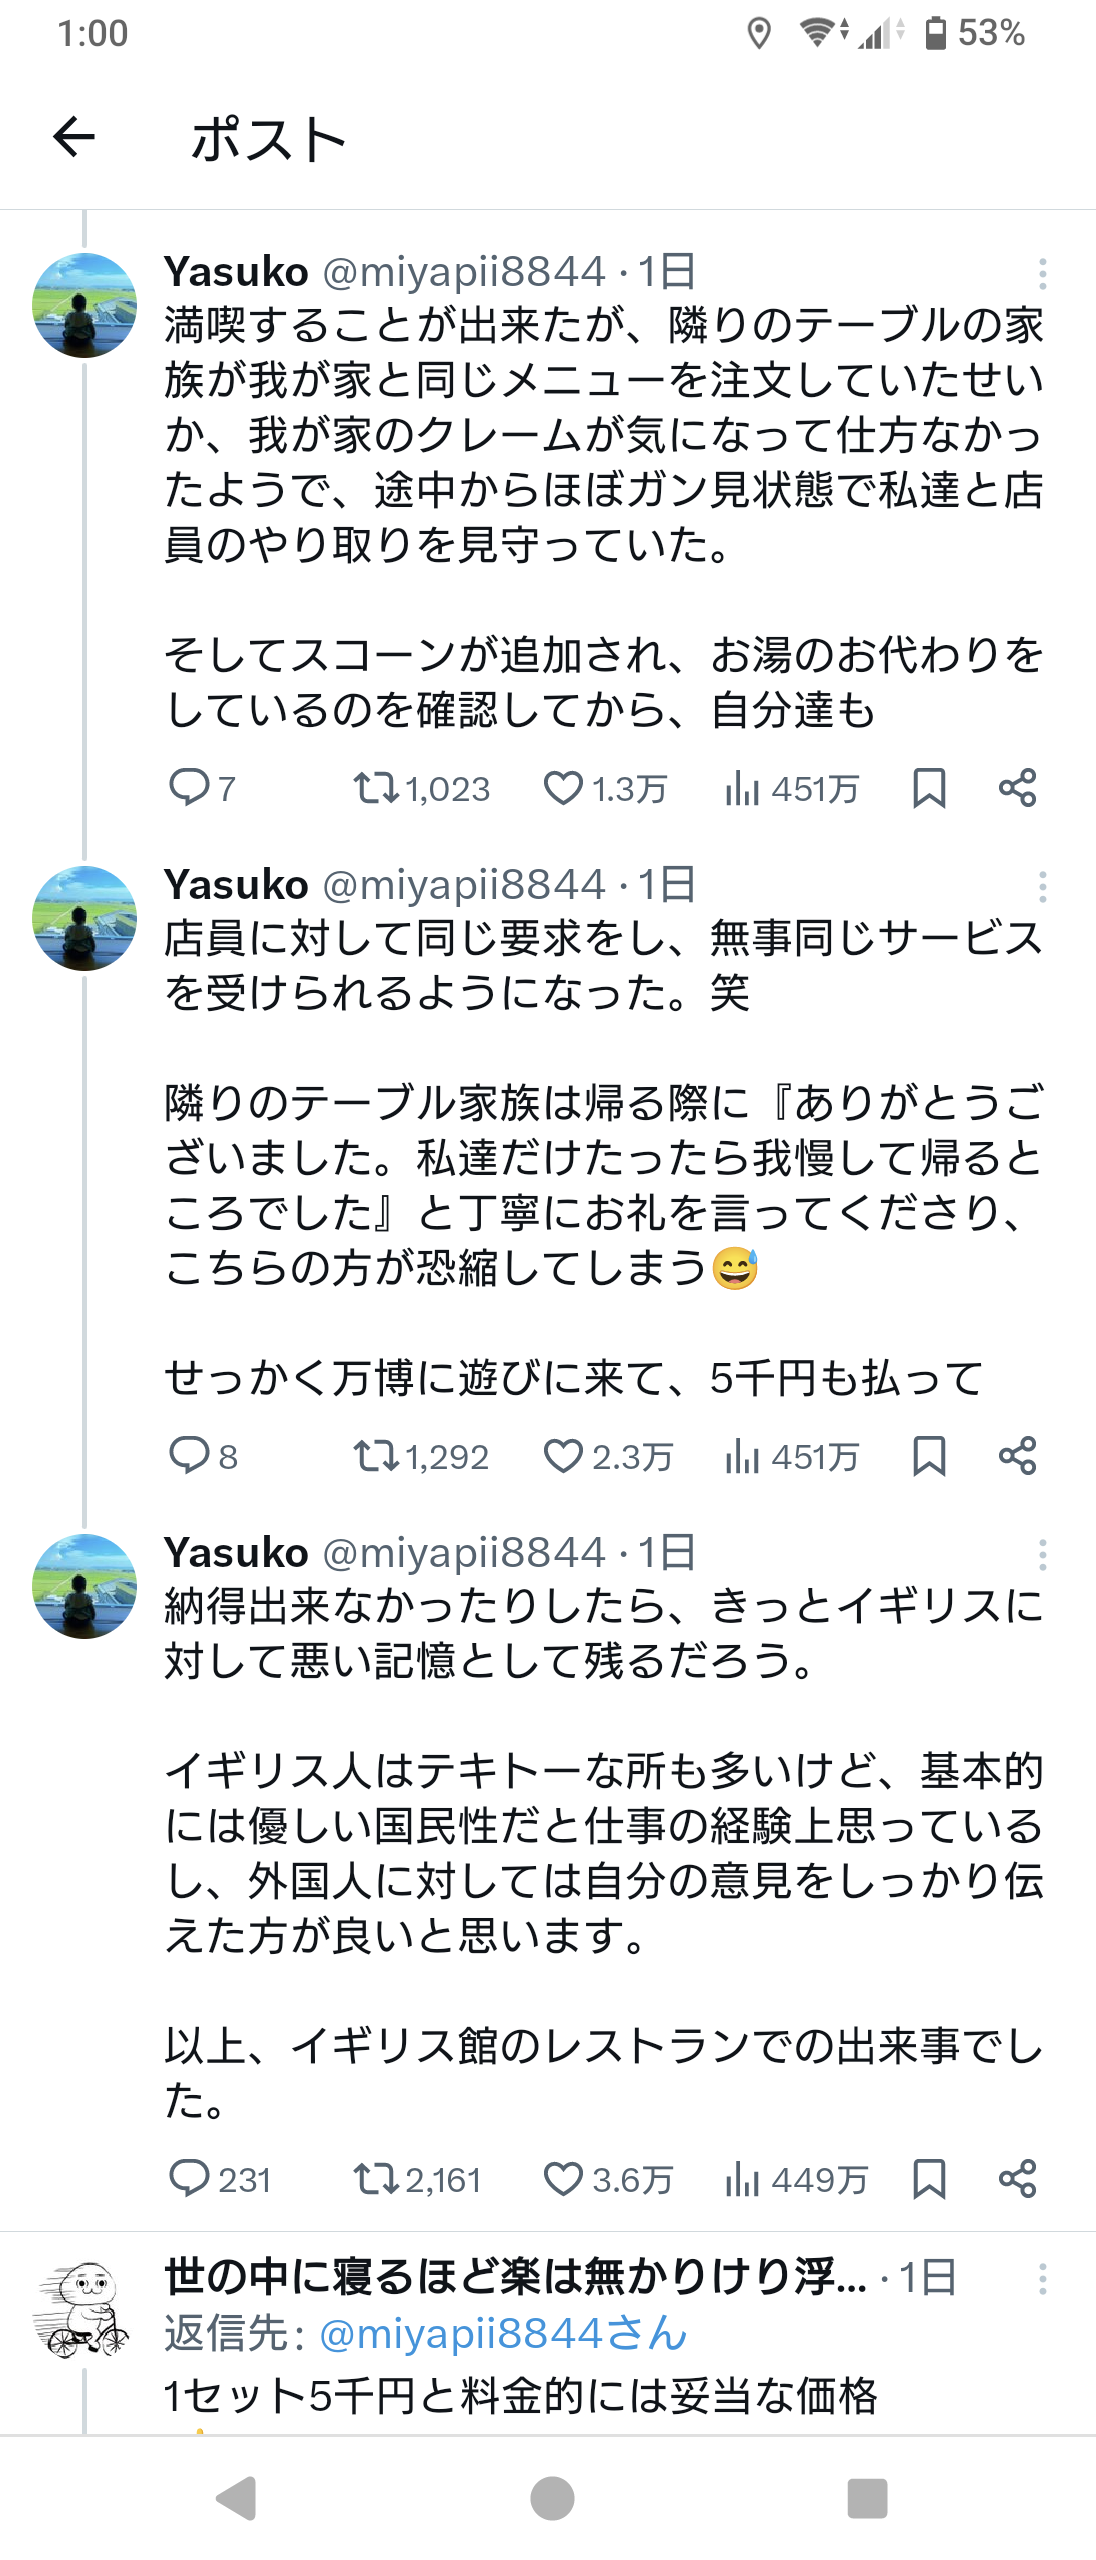Screen dimensions: 1096x2560
Task: Share the first Yasuko post
Action: pyautogui.click(x=1017, y=788)
